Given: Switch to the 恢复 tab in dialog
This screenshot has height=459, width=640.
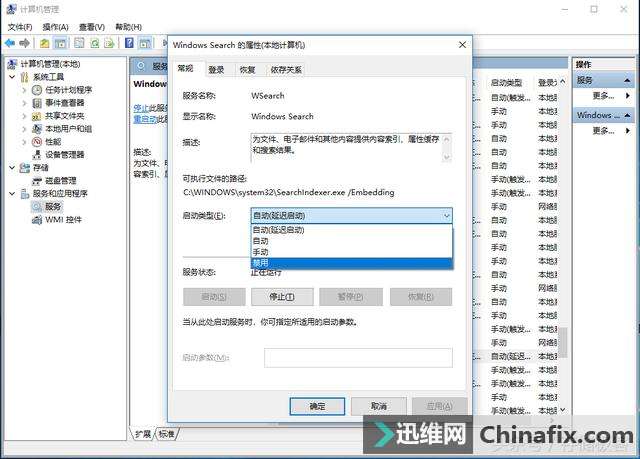Looking at the screenshot, I should [247, 70].
